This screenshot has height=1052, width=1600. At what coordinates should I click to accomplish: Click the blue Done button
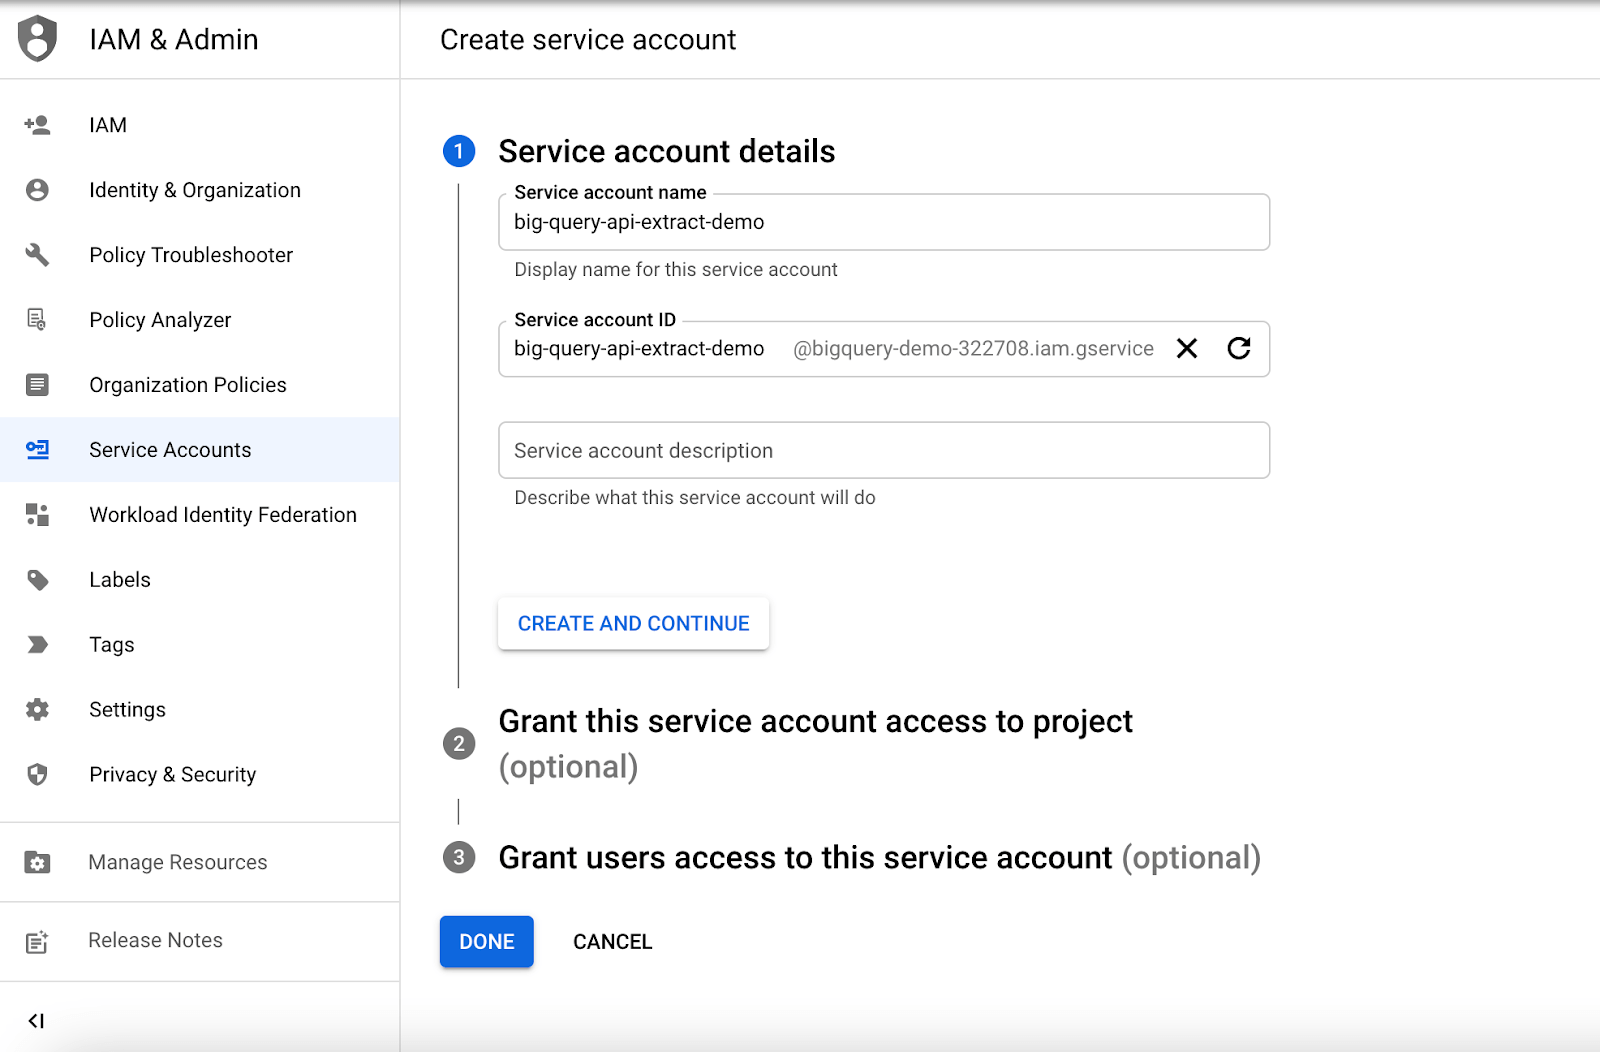click(x=486, y=942)
